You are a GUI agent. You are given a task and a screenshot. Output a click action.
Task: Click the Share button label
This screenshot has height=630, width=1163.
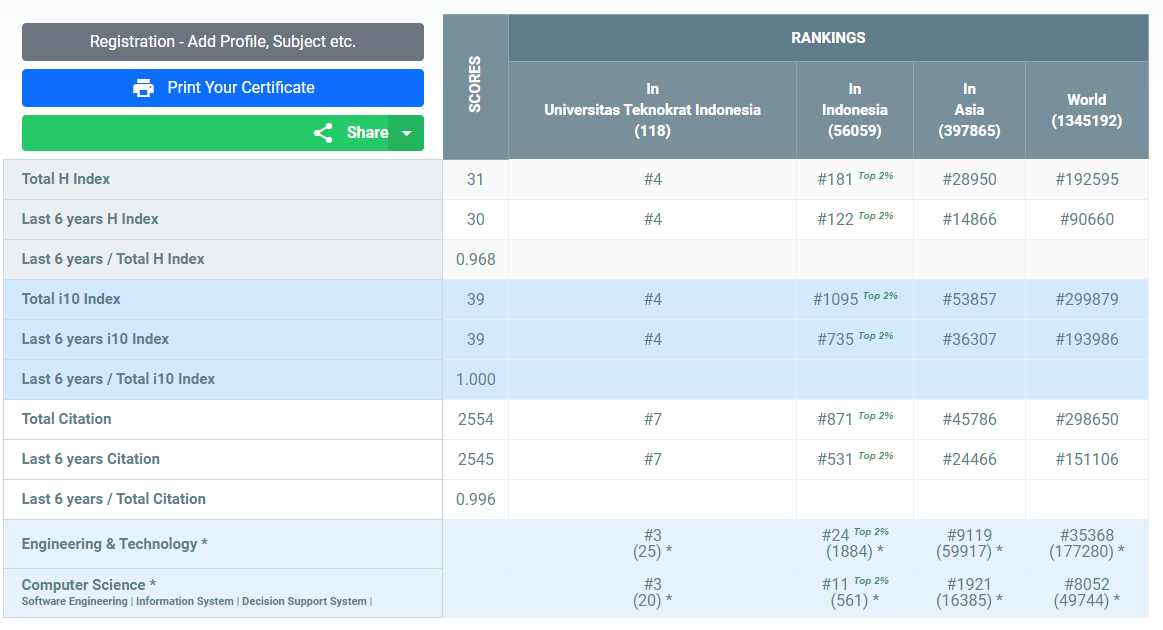coord(367,133)
